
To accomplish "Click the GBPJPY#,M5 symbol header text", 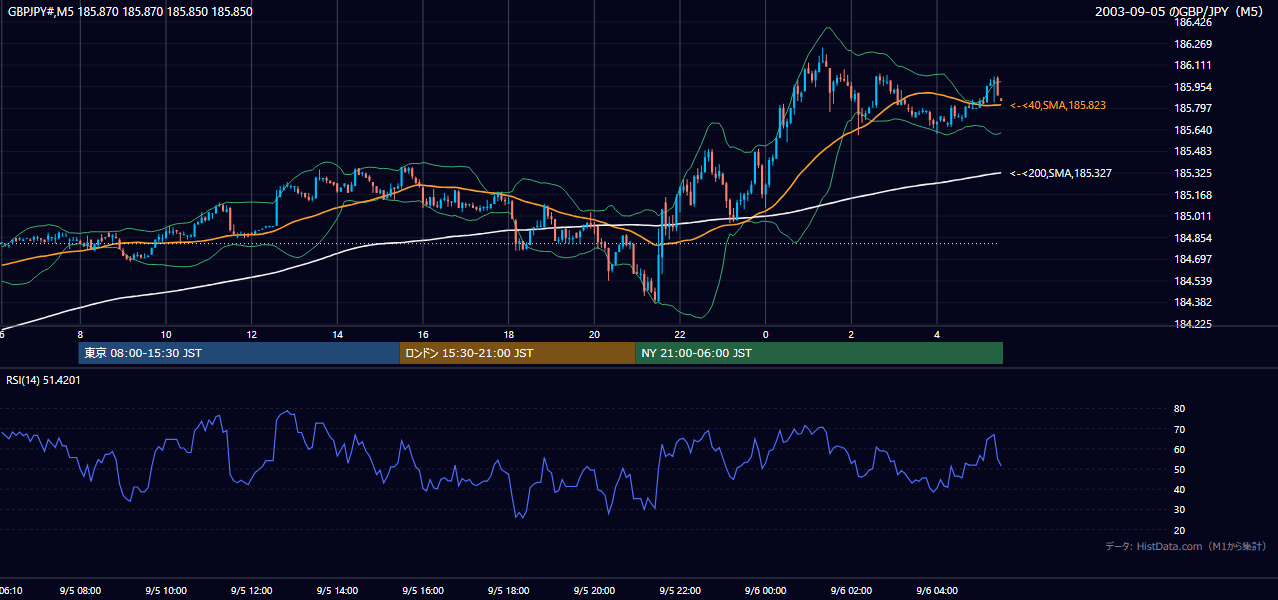I will (x=129, y=12).
